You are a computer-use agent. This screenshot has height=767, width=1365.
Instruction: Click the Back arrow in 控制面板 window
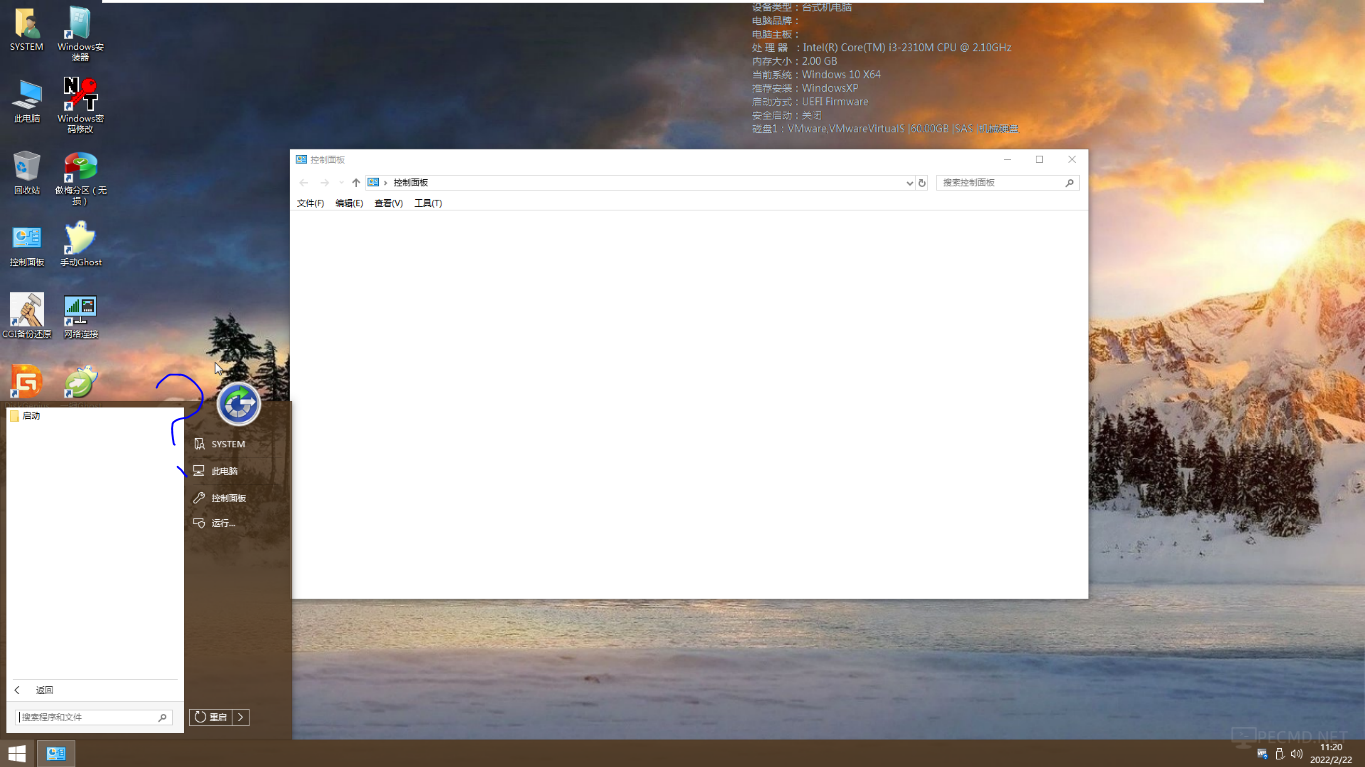tap(304, 183)
